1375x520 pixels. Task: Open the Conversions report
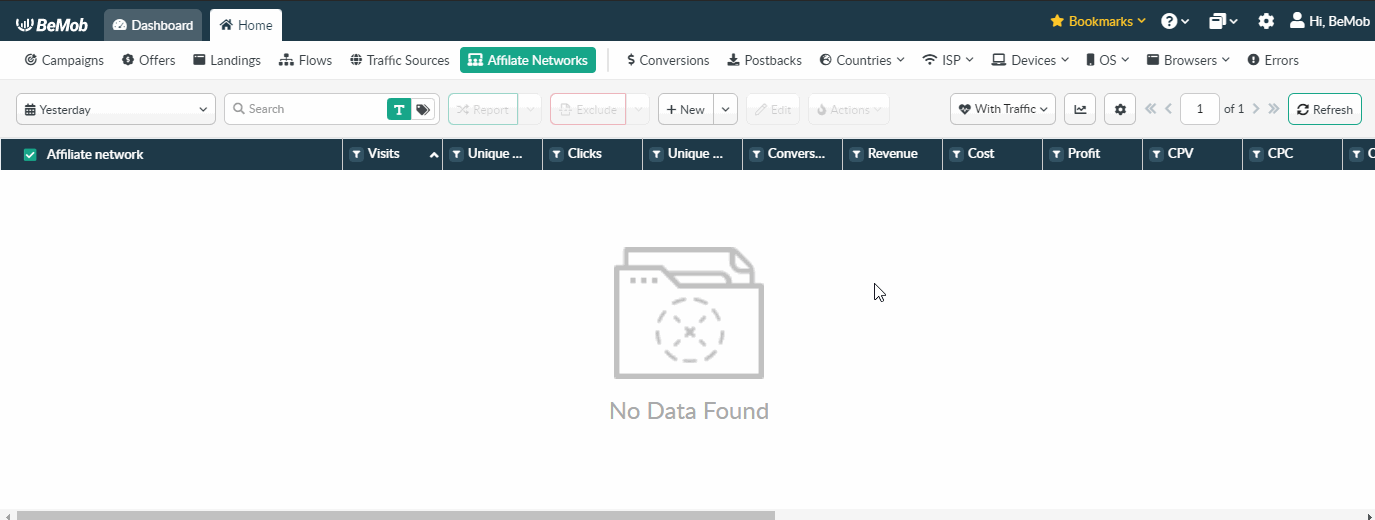click(668, 60)
